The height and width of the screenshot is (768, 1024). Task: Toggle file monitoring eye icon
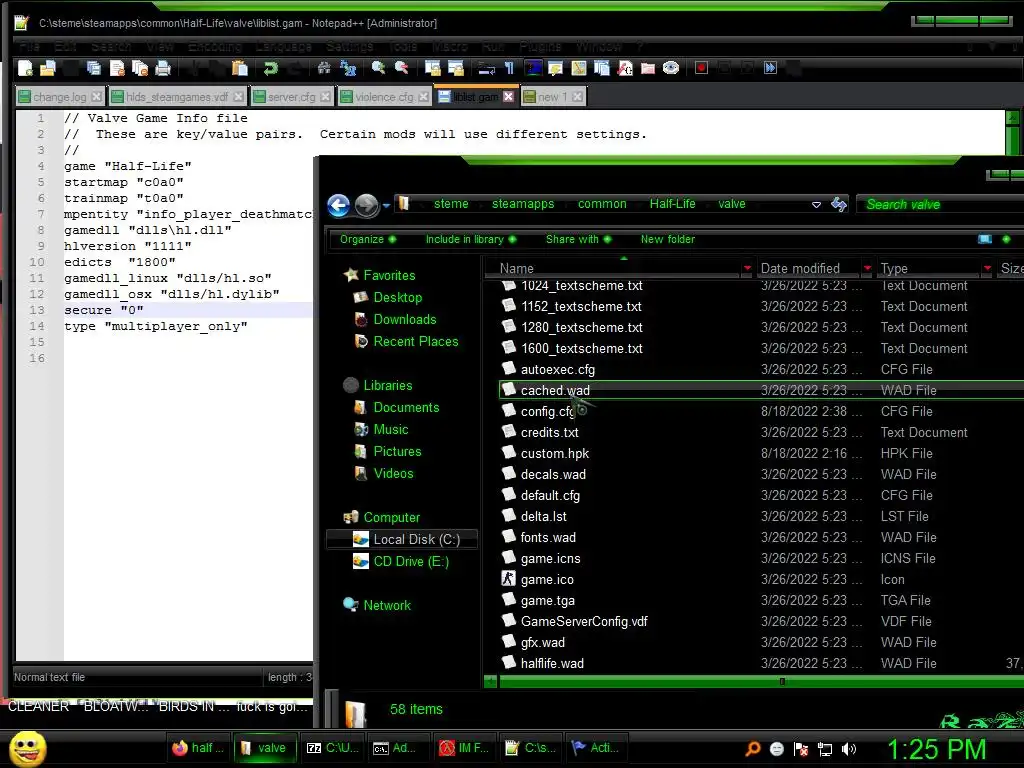671,68
